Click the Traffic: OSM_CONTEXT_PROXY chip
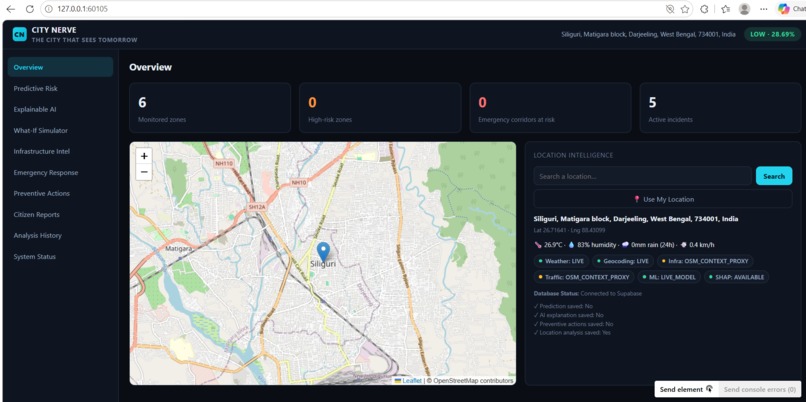The image size is (806, 402). pos(583,277)
